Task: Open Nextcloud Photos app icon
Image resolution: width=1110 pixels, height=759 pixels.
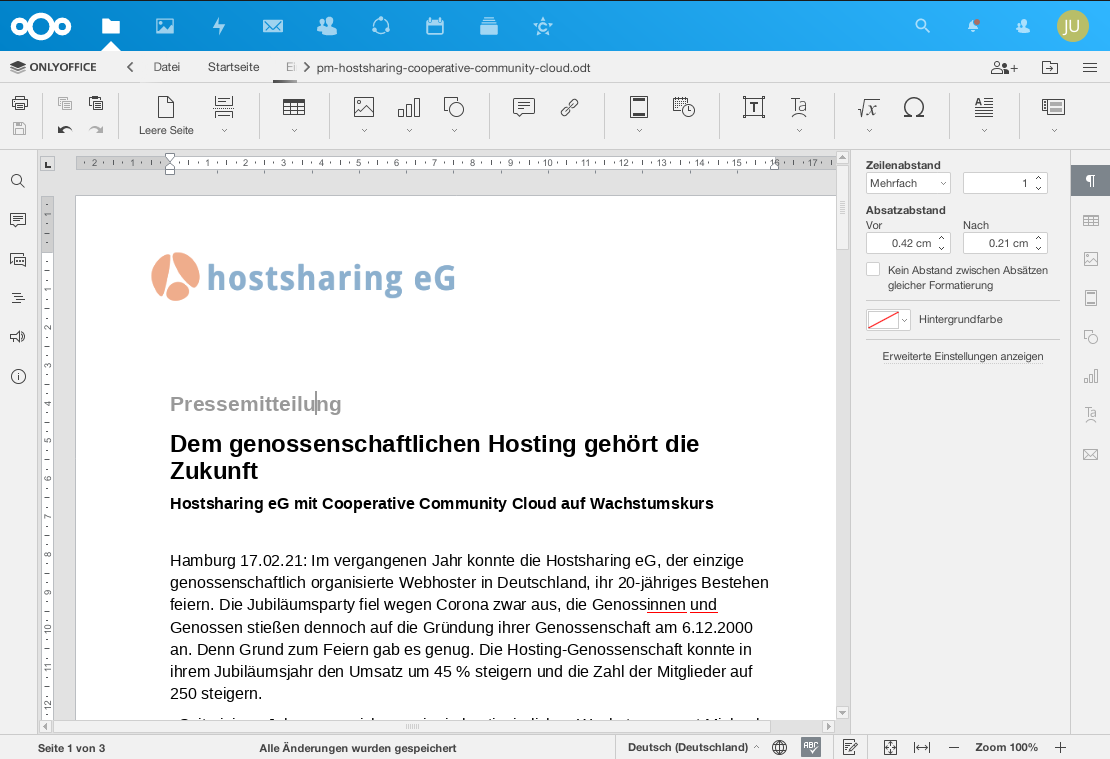Action: (165, 26)
